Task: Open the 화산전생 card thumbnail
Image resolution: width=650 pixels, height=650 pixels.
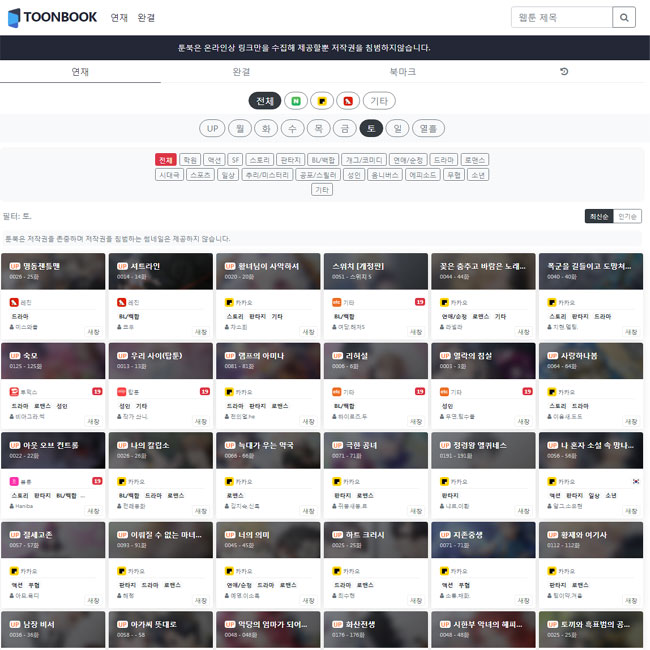Action: click(376, 629)
